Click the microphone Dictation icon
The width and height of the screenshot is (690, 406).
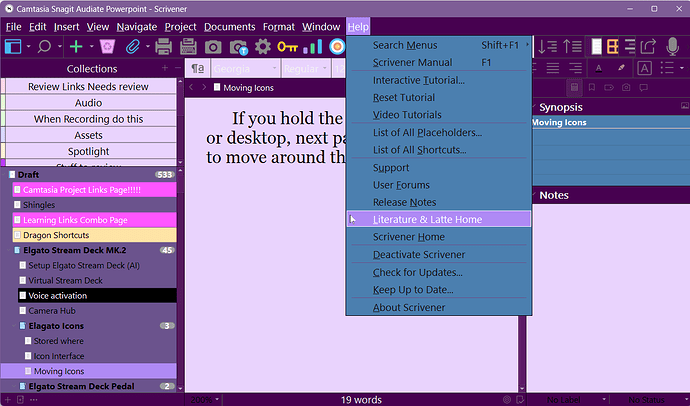[x=672, y=46]
